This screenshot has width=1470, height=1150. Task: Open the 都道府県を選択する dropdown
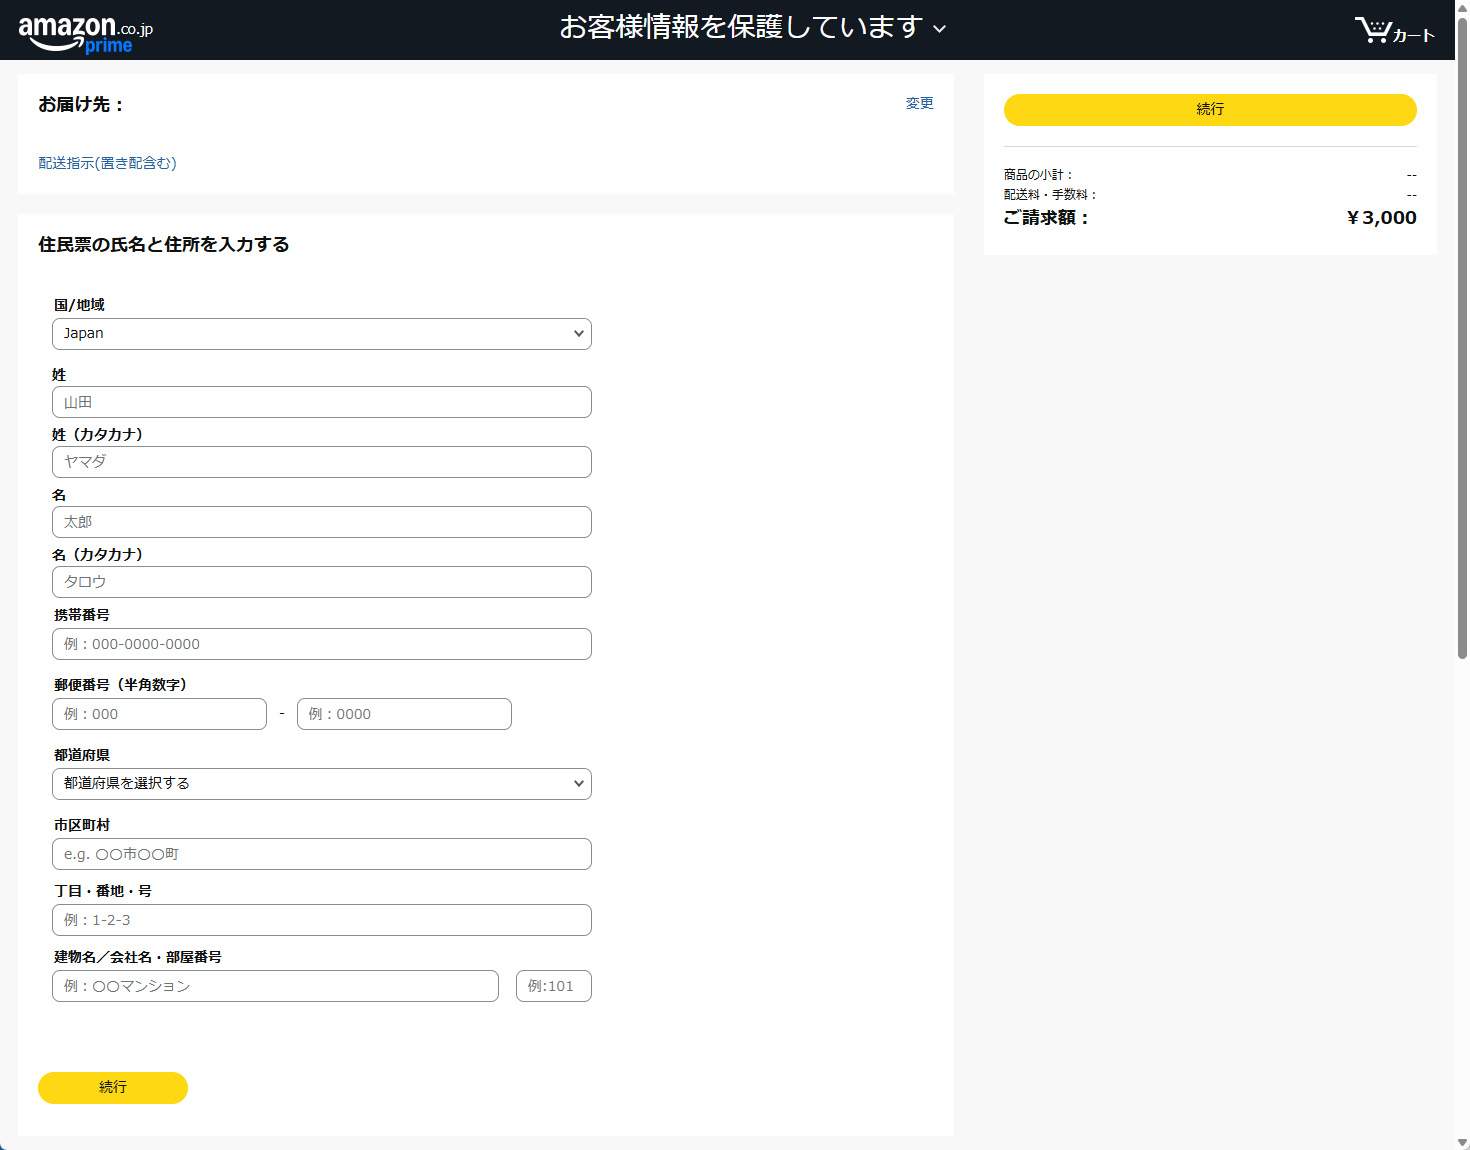click(x=322, y=784)
